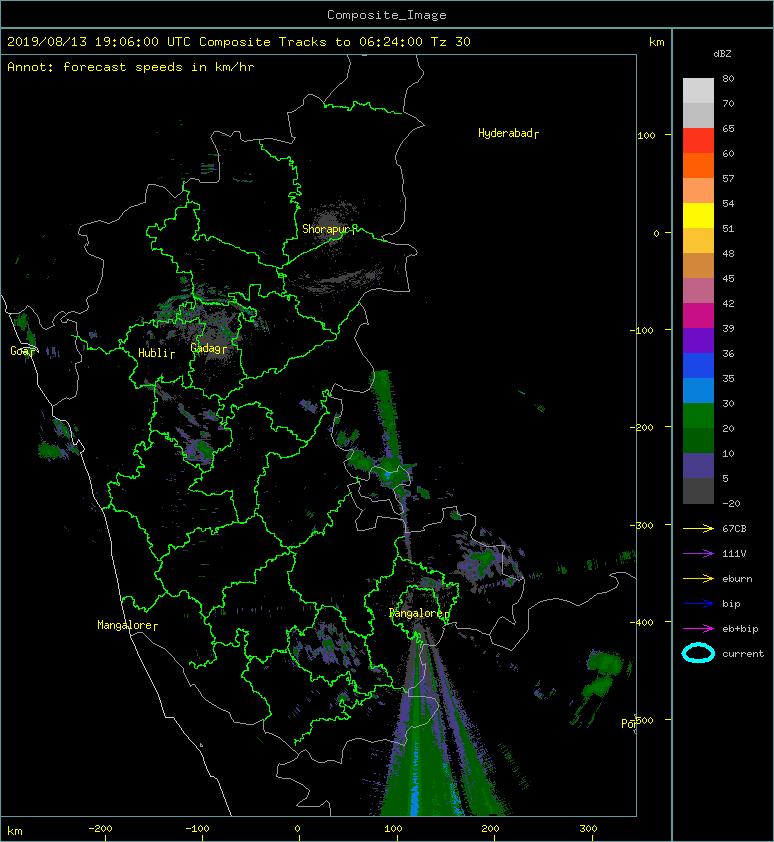Click the 100 km mark on right axis
Screen dimensions: 774x842
646,135
